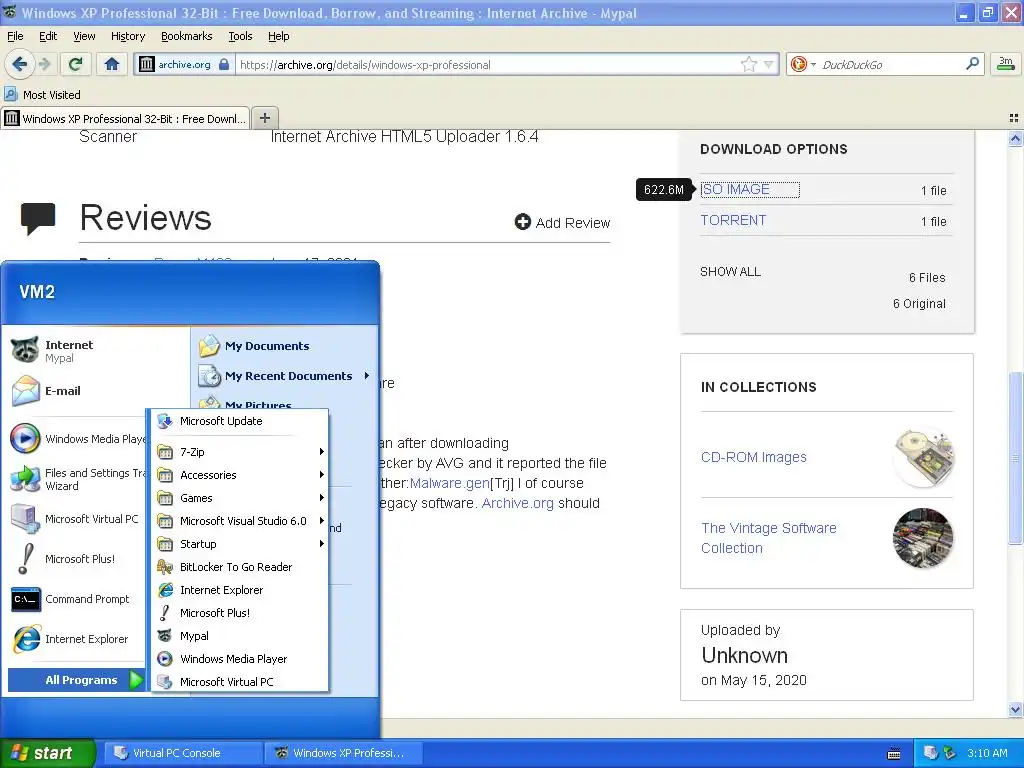Click SHOW ALL download options
Screen dimensions: 1024x768
pyautogui.click(x=730, y=272)
